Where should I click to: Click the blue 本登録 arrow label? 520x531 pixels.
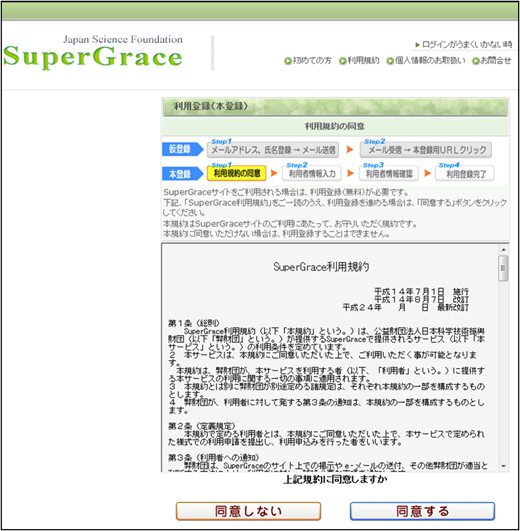point(182,174)
